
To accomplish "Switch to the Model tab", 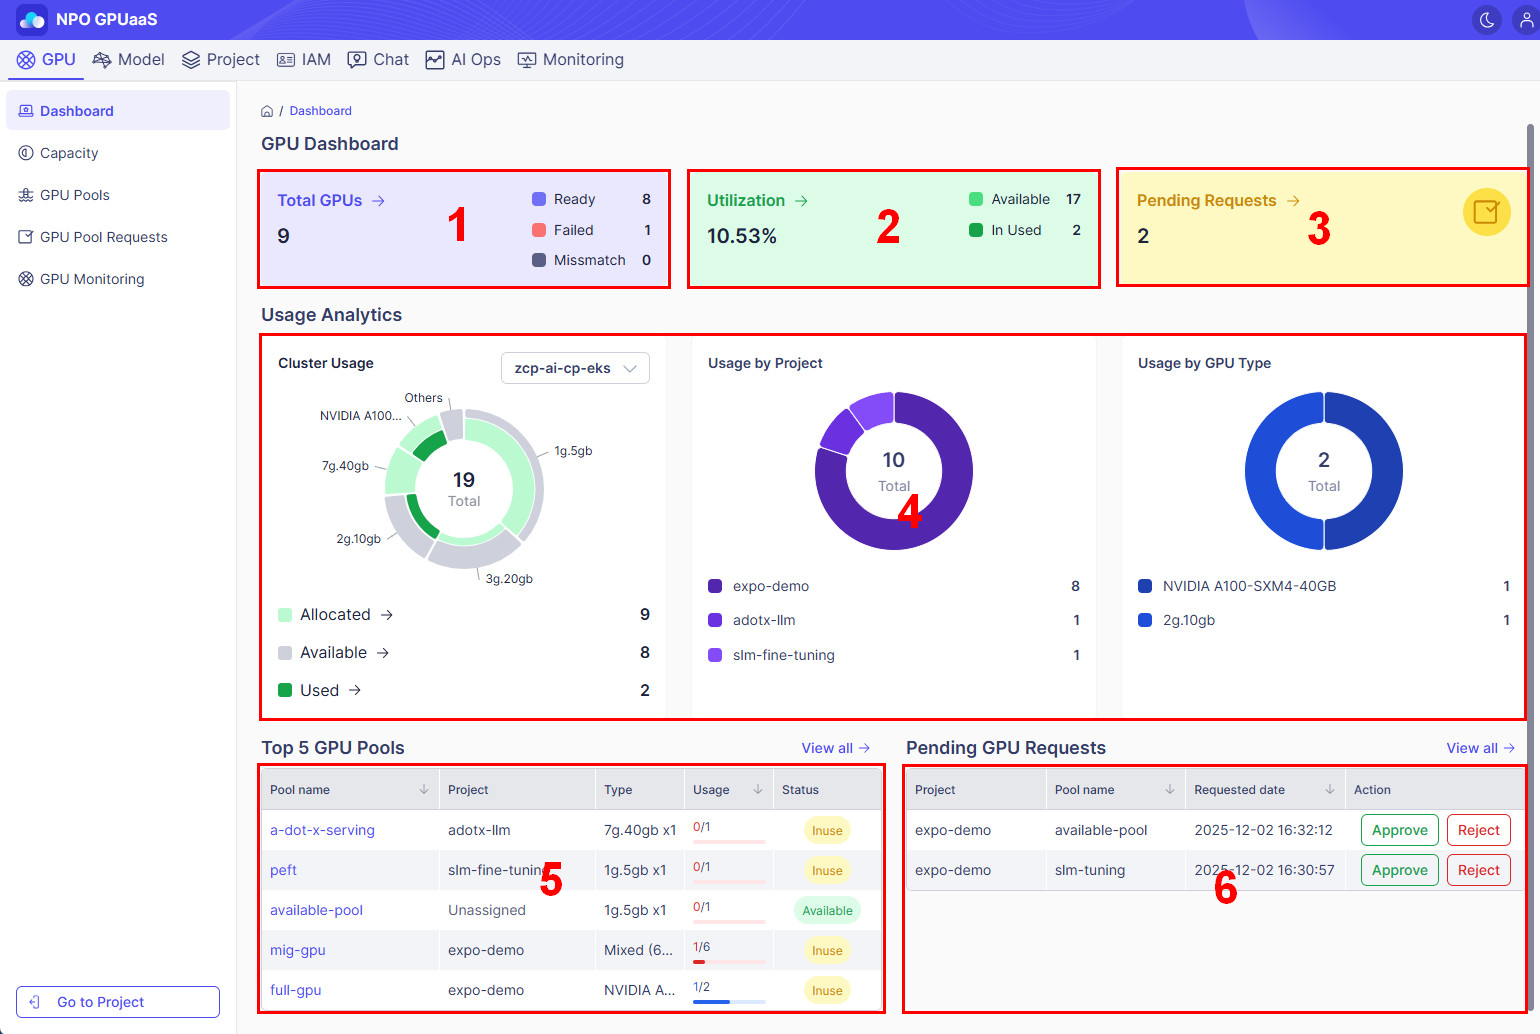I will coord(129,60).
